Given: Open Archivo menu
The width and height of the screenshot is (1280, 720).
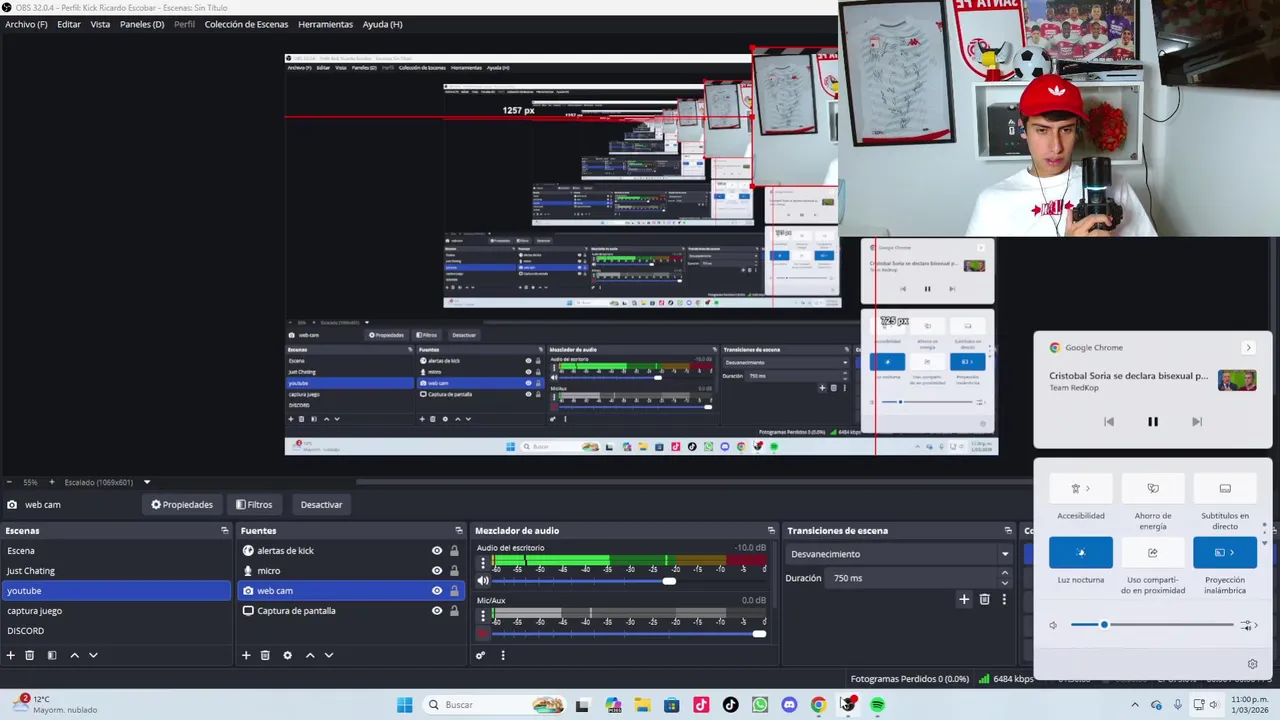Looking at the screenshot, I should [26, 24].
